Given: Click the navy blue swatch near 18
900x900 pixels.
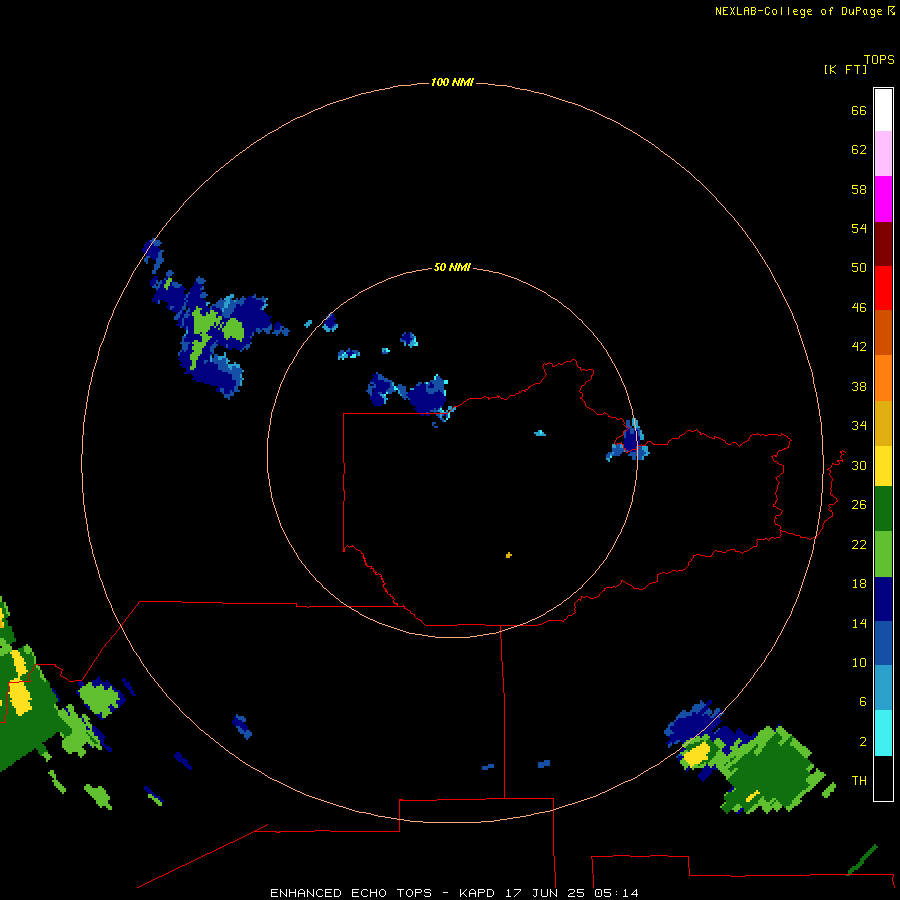Looking at the screenshot, I should pos(883,599).
